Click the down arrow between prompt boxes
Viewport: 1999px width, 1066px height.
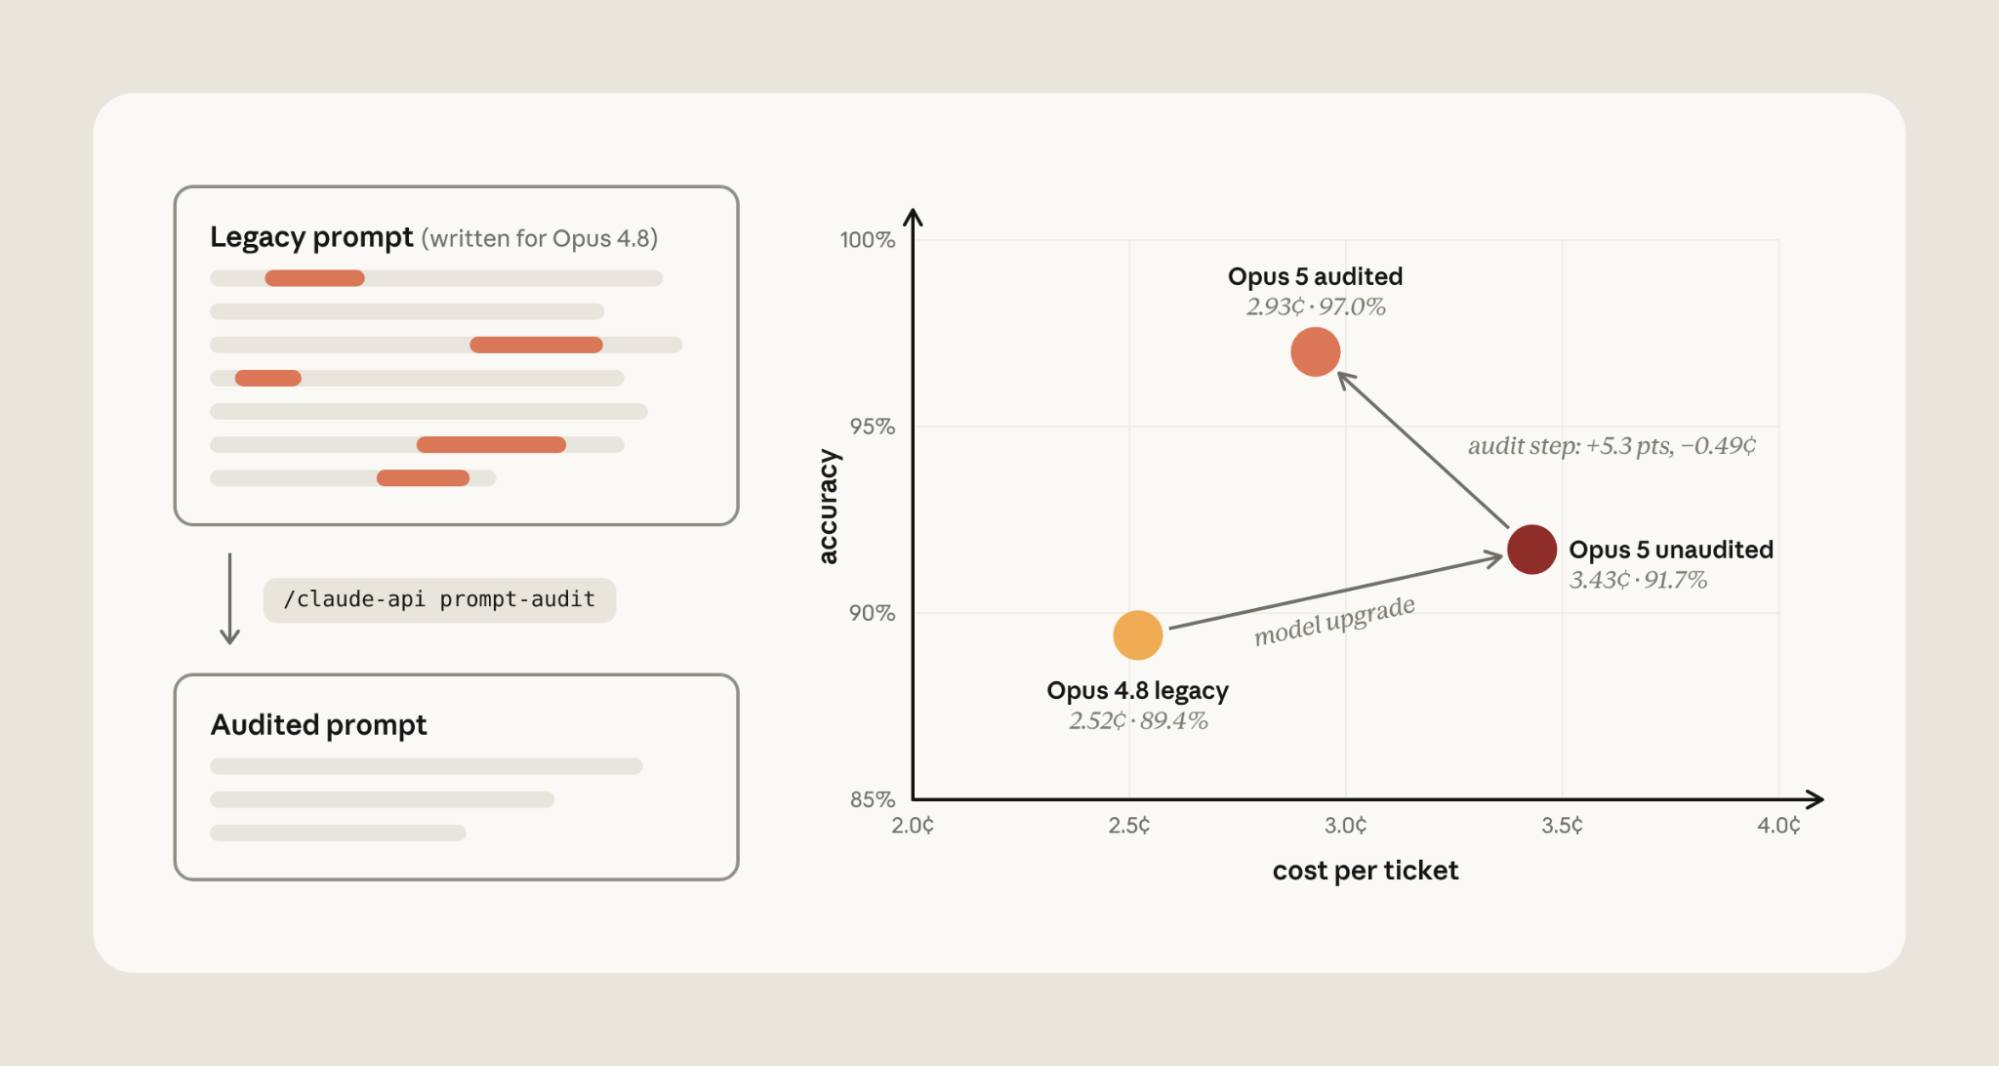tap(230, 598)
